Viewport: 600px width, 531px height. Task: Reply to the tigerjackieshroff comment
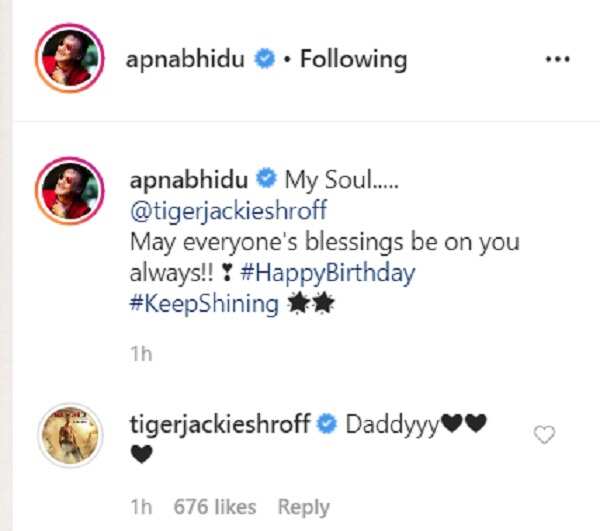(x=303, y=506)
